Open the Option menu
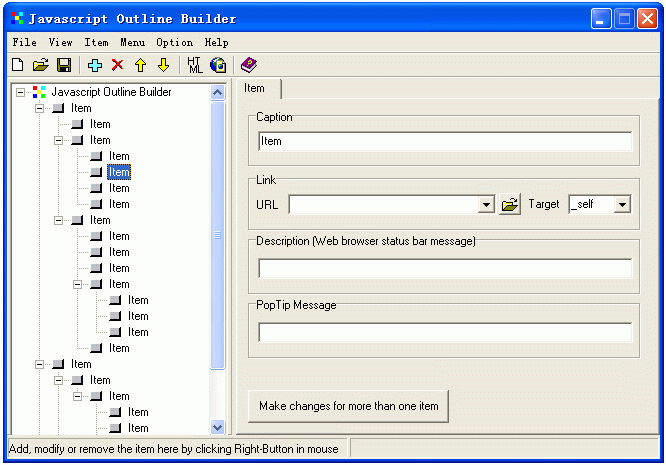Image resolution: width=666 pixels, height=465 pixels. [175, 42]
